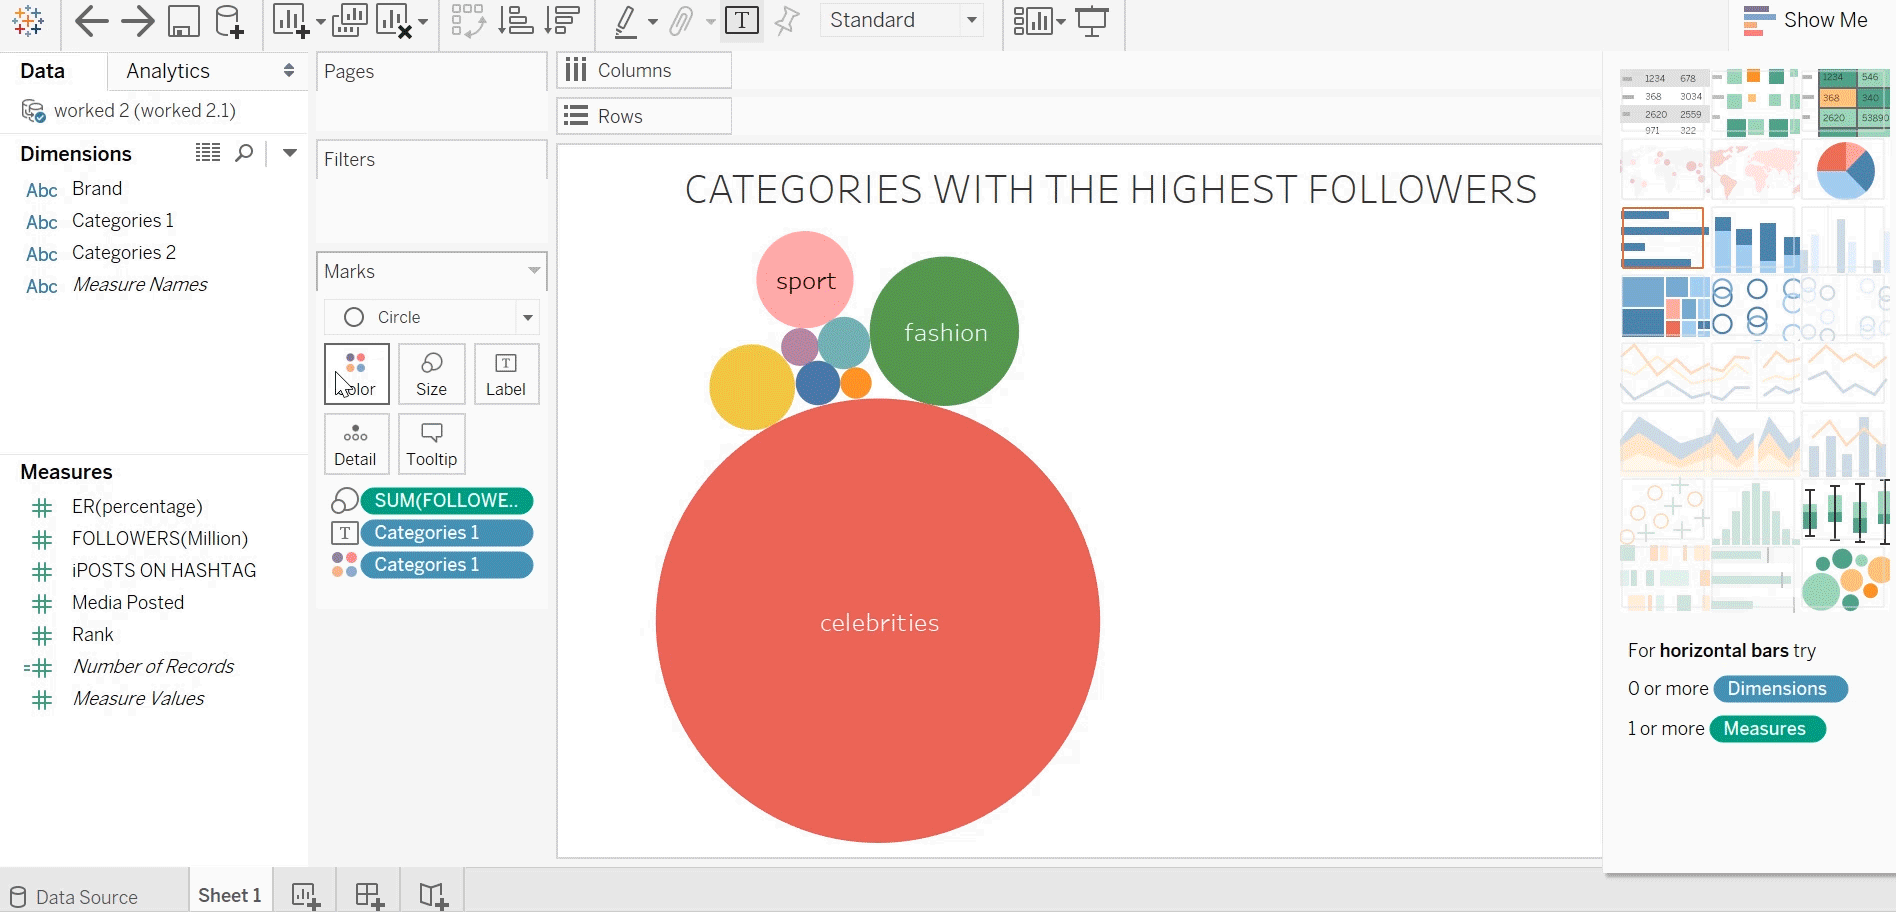Click the New Dashboard button at the bottom
The height and width of the screenshot is (912, 1896).
(x=368, y=895)
